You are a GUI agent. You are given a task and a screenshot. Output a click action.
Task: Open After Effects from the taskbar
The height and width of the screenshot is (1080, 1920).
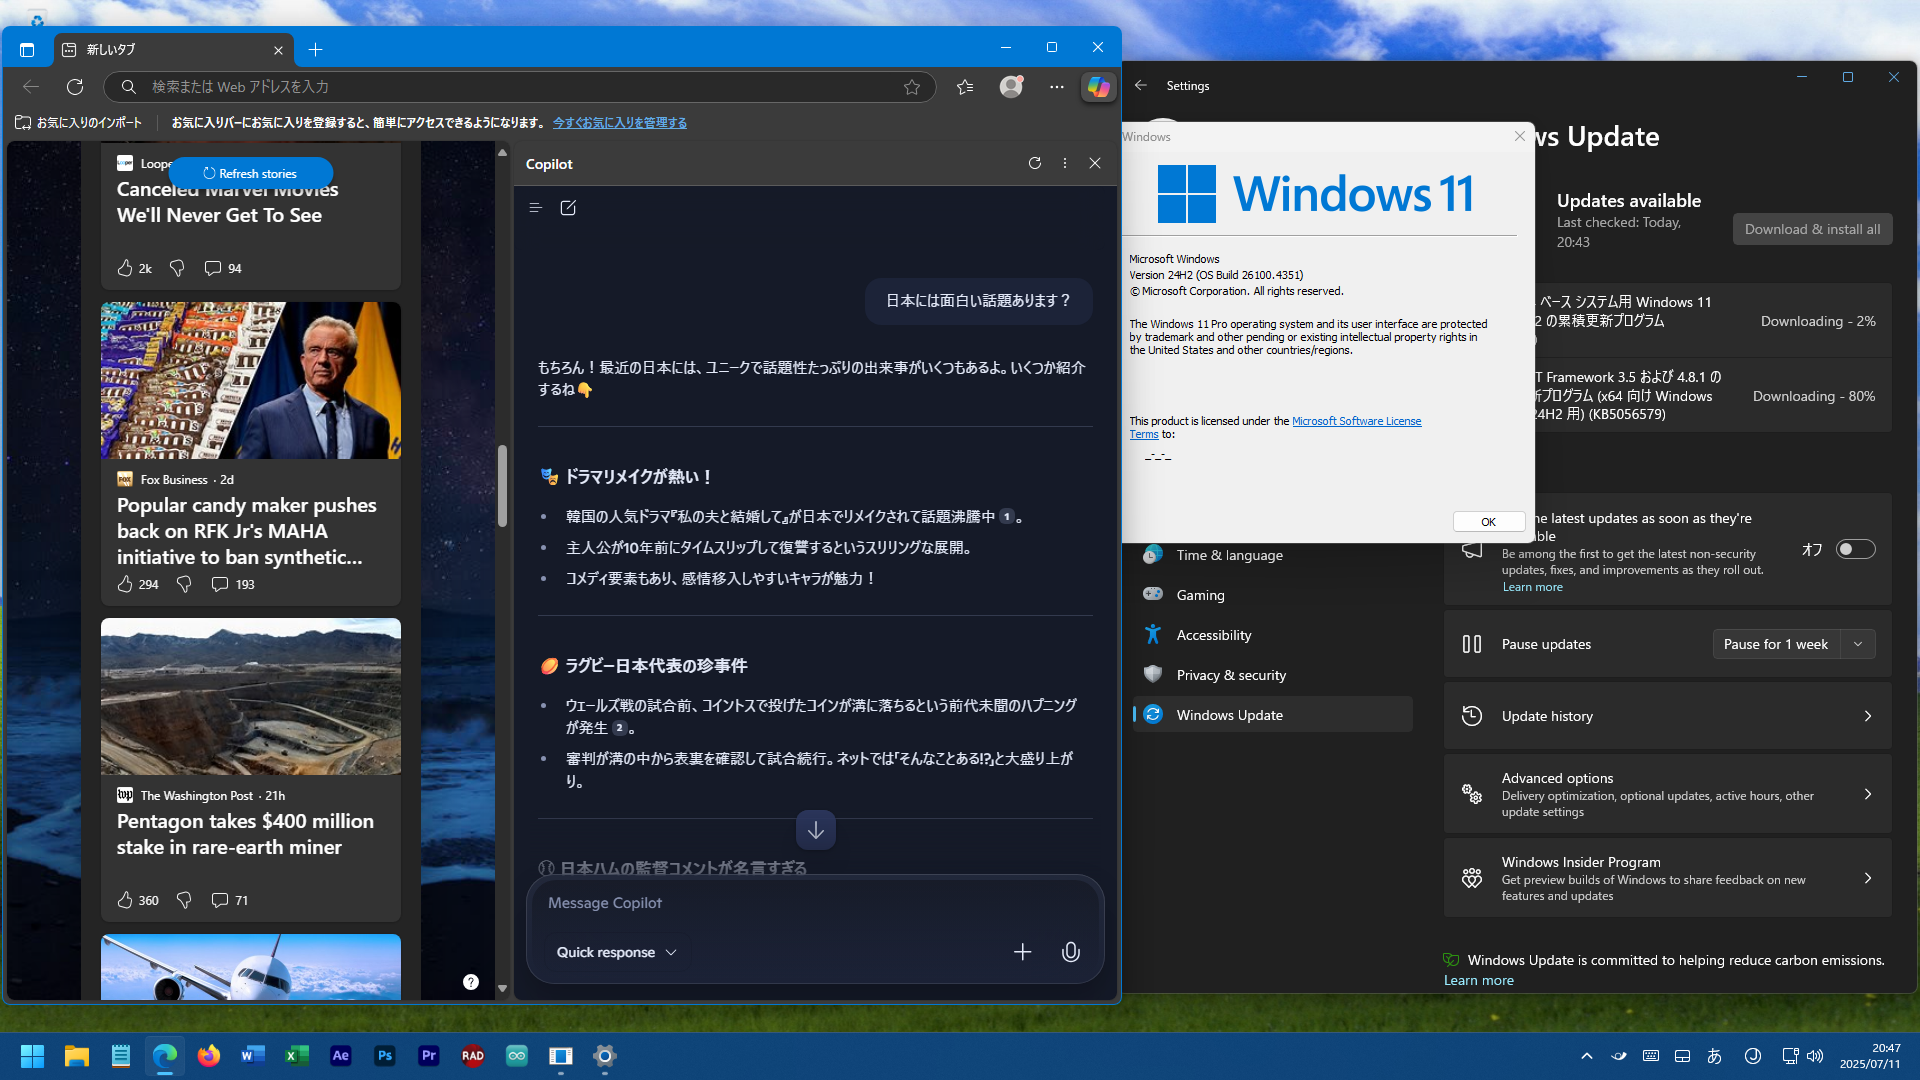pyautogui.click(x=341, y=1056)
